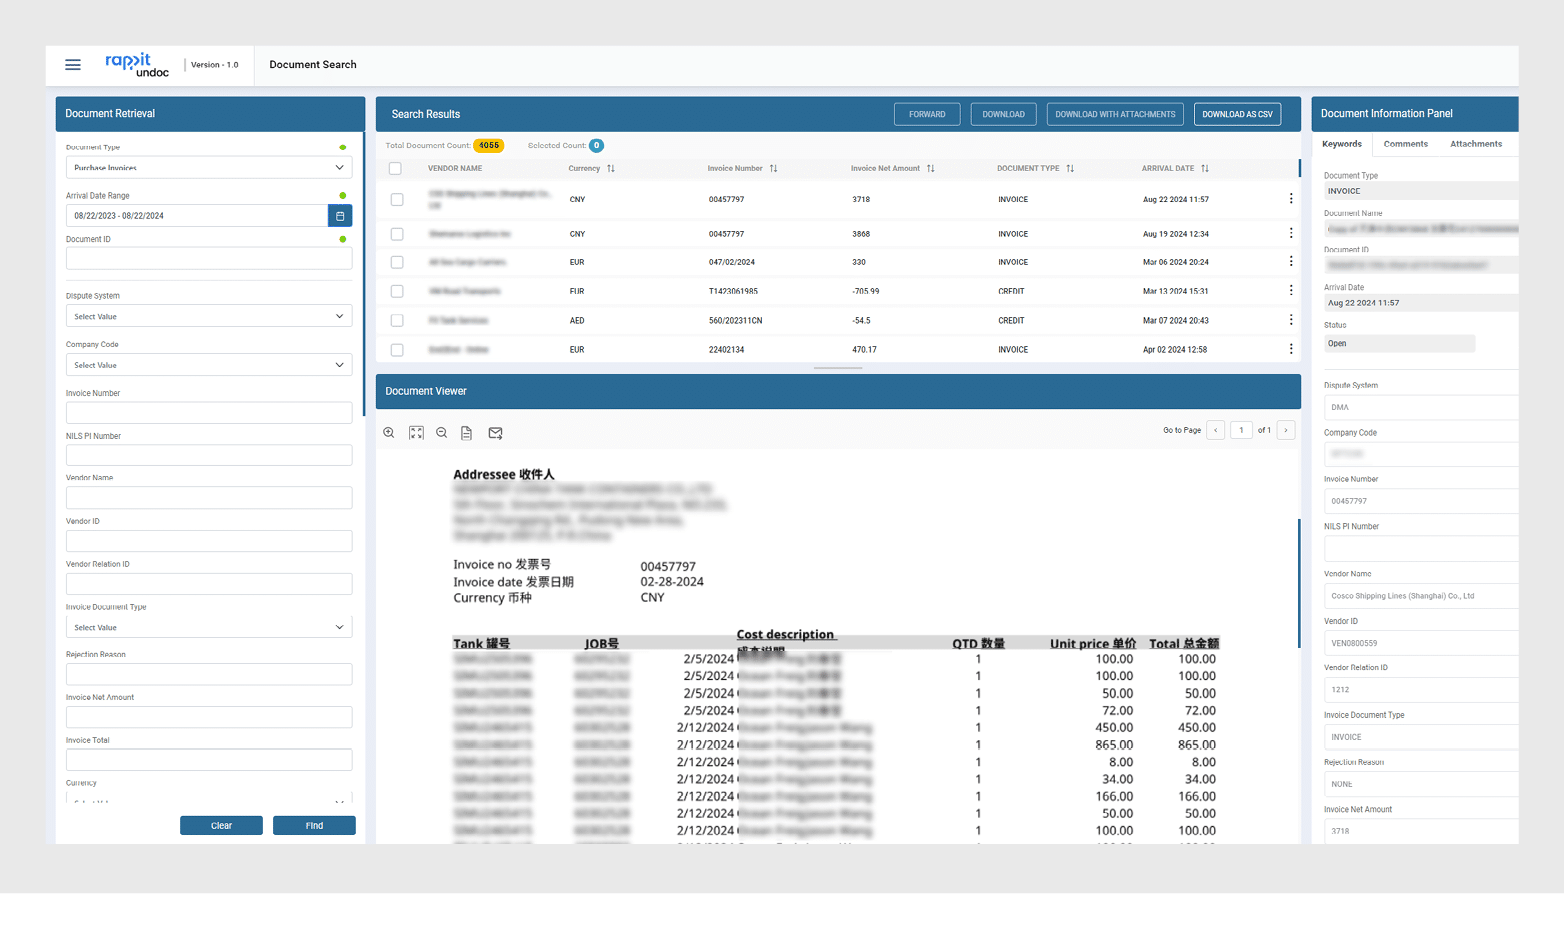Zoom out of the document viewer
Viewport: 1565px width, 932px height.
(441, 433)
